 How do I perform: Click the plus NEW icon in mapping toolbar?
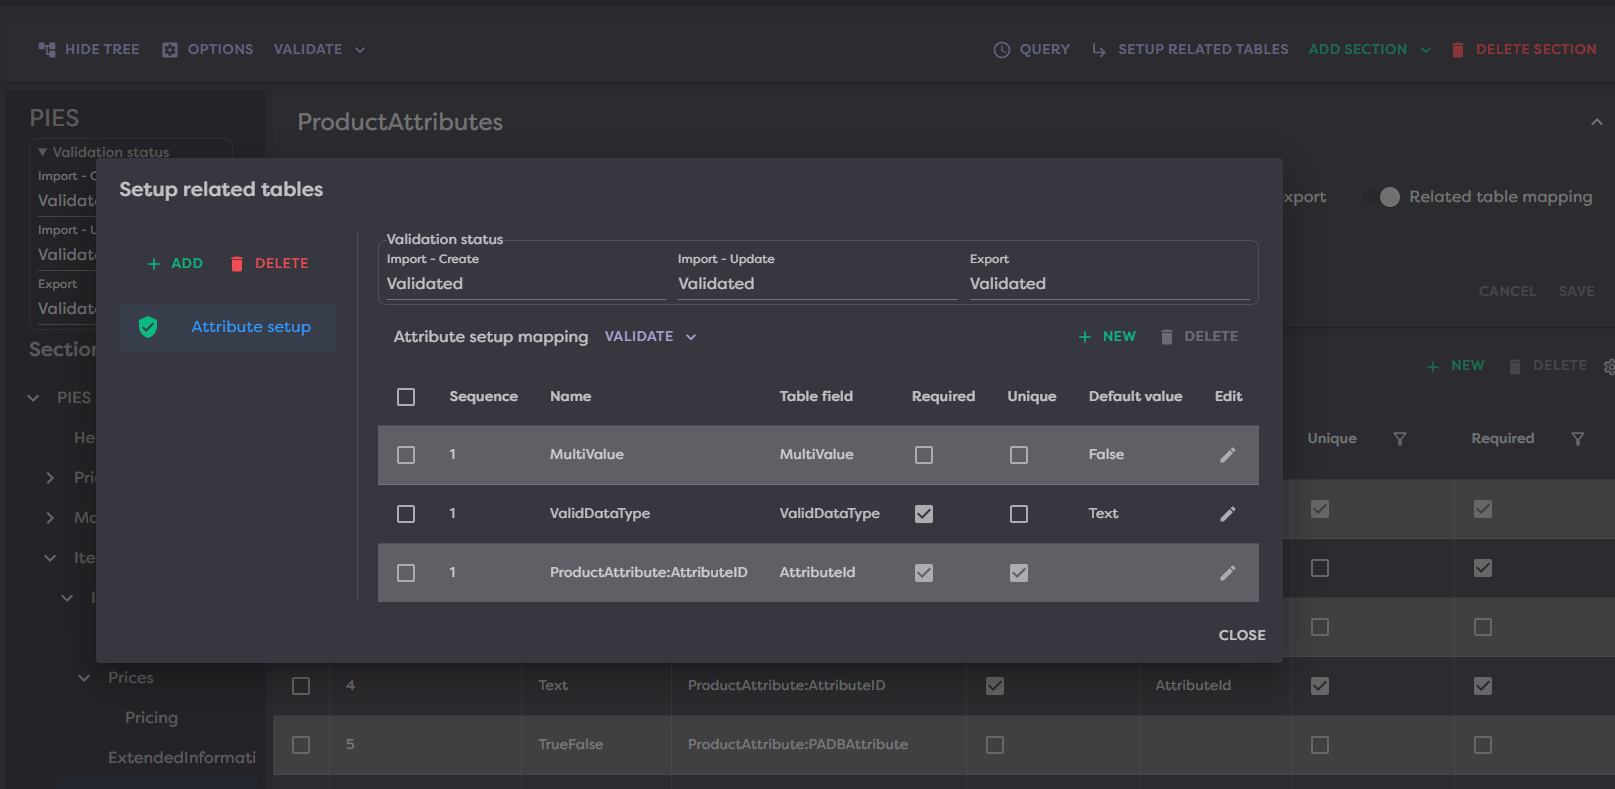click(x=1085, y=337)
